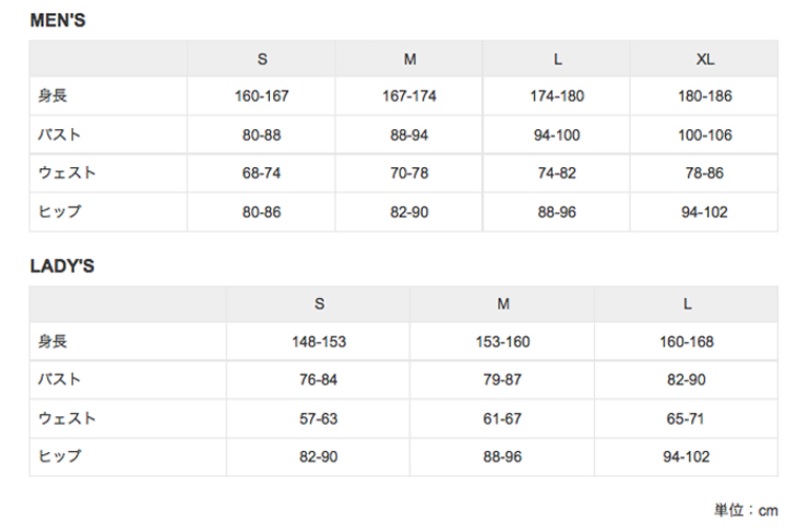Click the S column header in men's table
The image size is (791, 531).
[262, 59]
